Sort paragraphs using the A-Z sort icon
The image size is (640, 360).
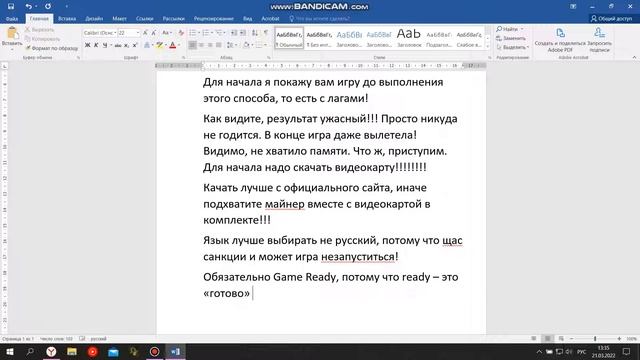[x=255, y=33]
